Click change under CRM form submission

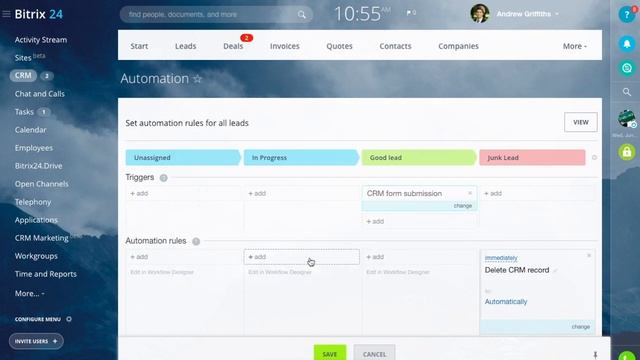click(462, 206)
